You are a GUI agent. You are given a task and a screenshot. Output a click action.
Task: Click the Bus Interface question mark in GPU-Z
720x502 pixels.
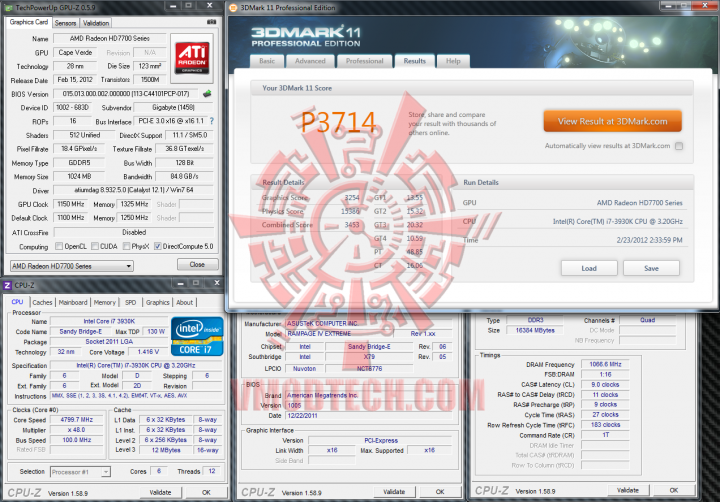212,121
